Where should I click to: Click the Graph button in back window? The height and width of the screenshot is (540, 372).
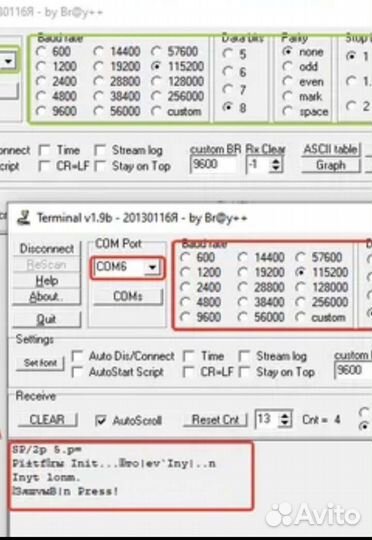coord(331,165)
